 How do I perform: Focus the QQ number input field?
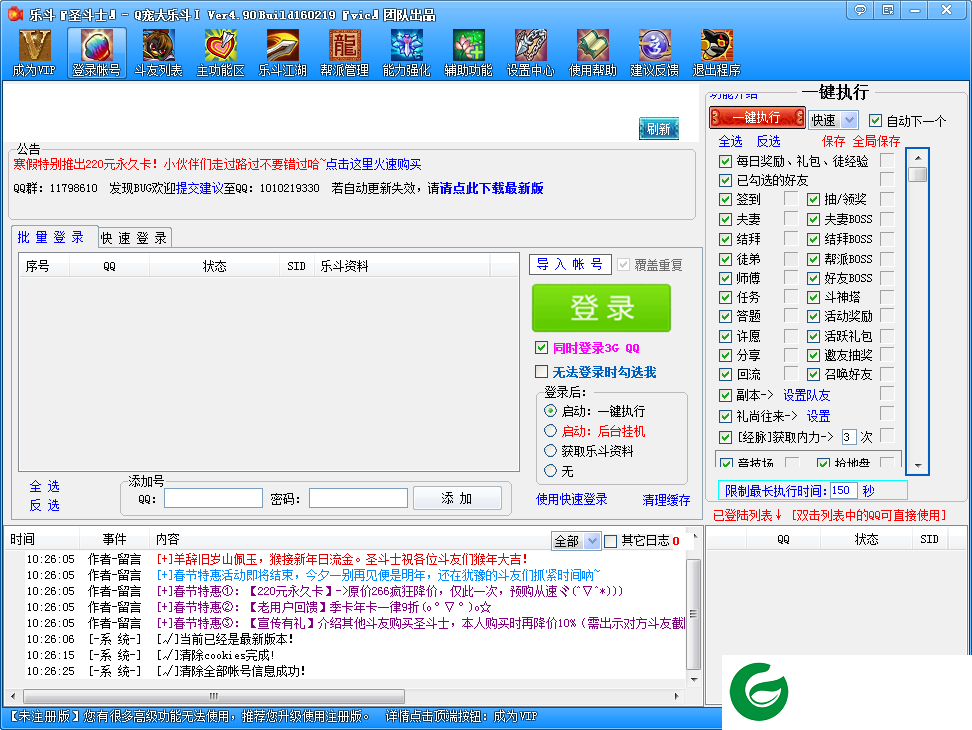[213, 498]
